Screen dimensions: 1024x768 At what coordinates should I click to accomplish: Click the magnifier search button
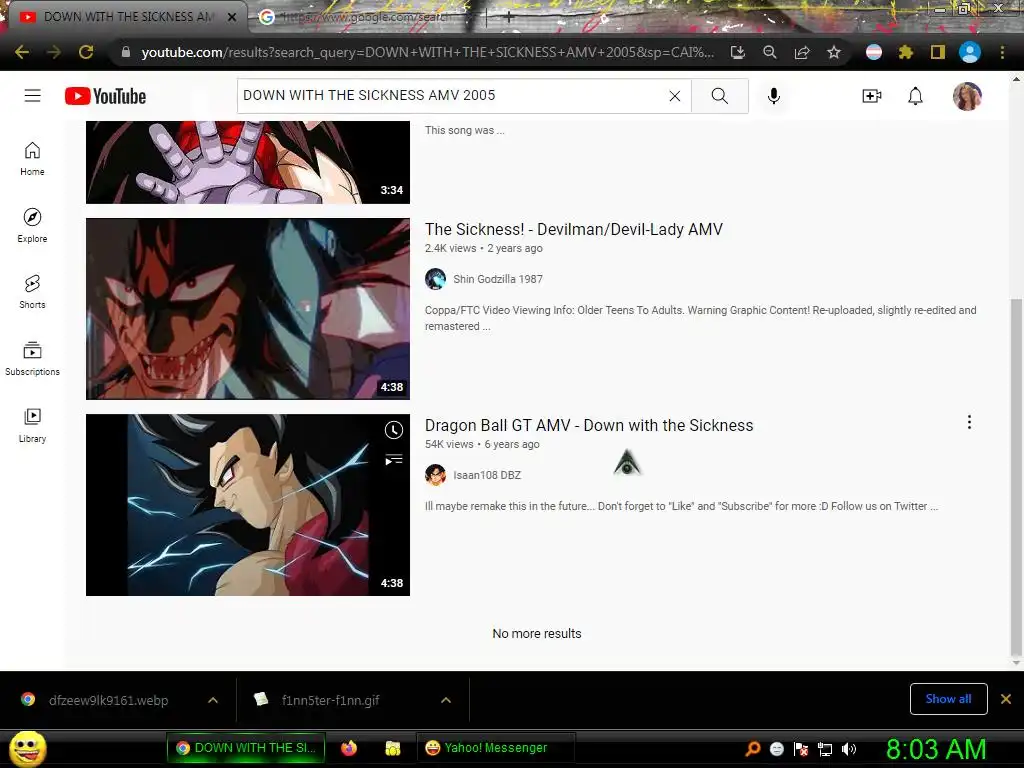(720, 96)
